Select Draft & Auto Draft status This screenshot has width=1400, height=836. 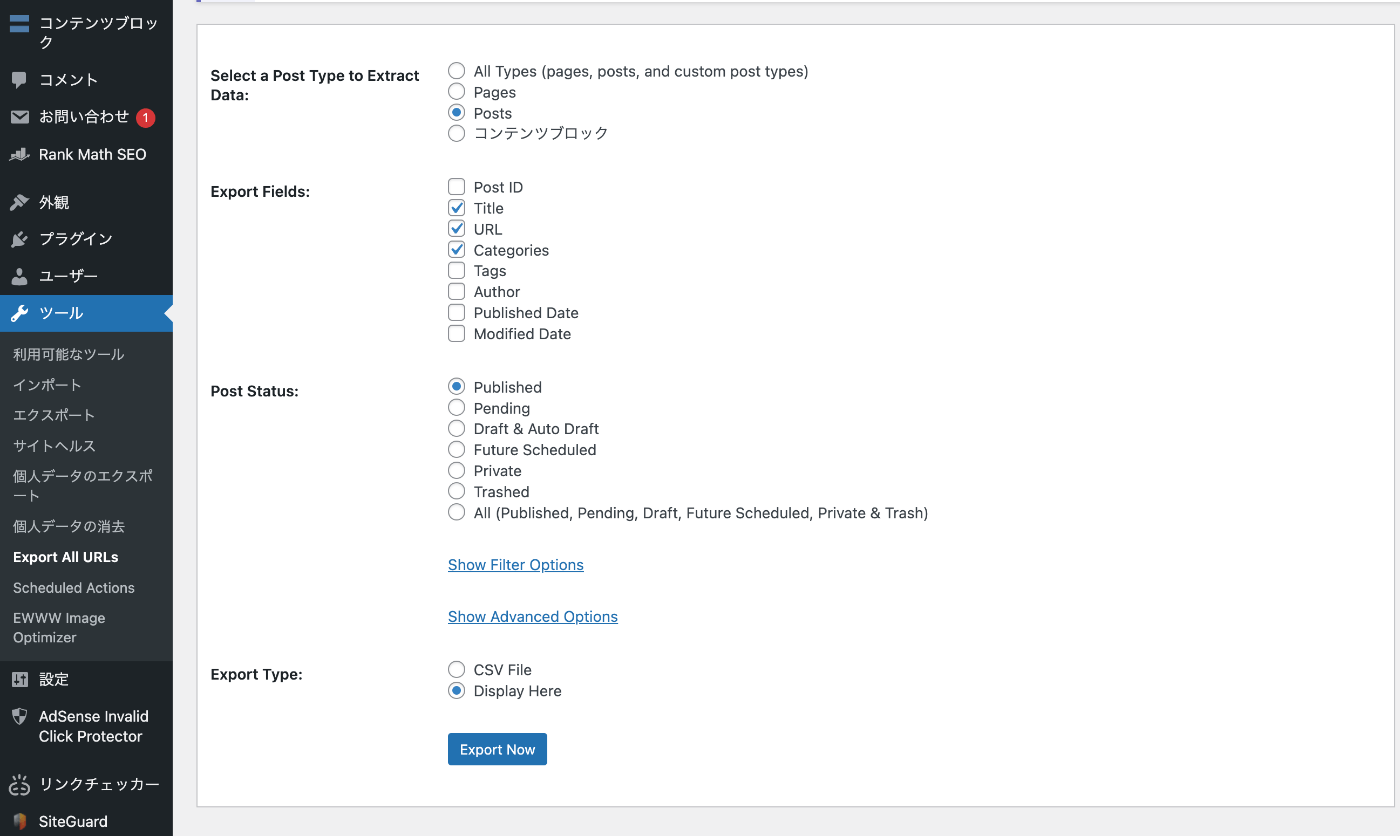pos(457,429)
